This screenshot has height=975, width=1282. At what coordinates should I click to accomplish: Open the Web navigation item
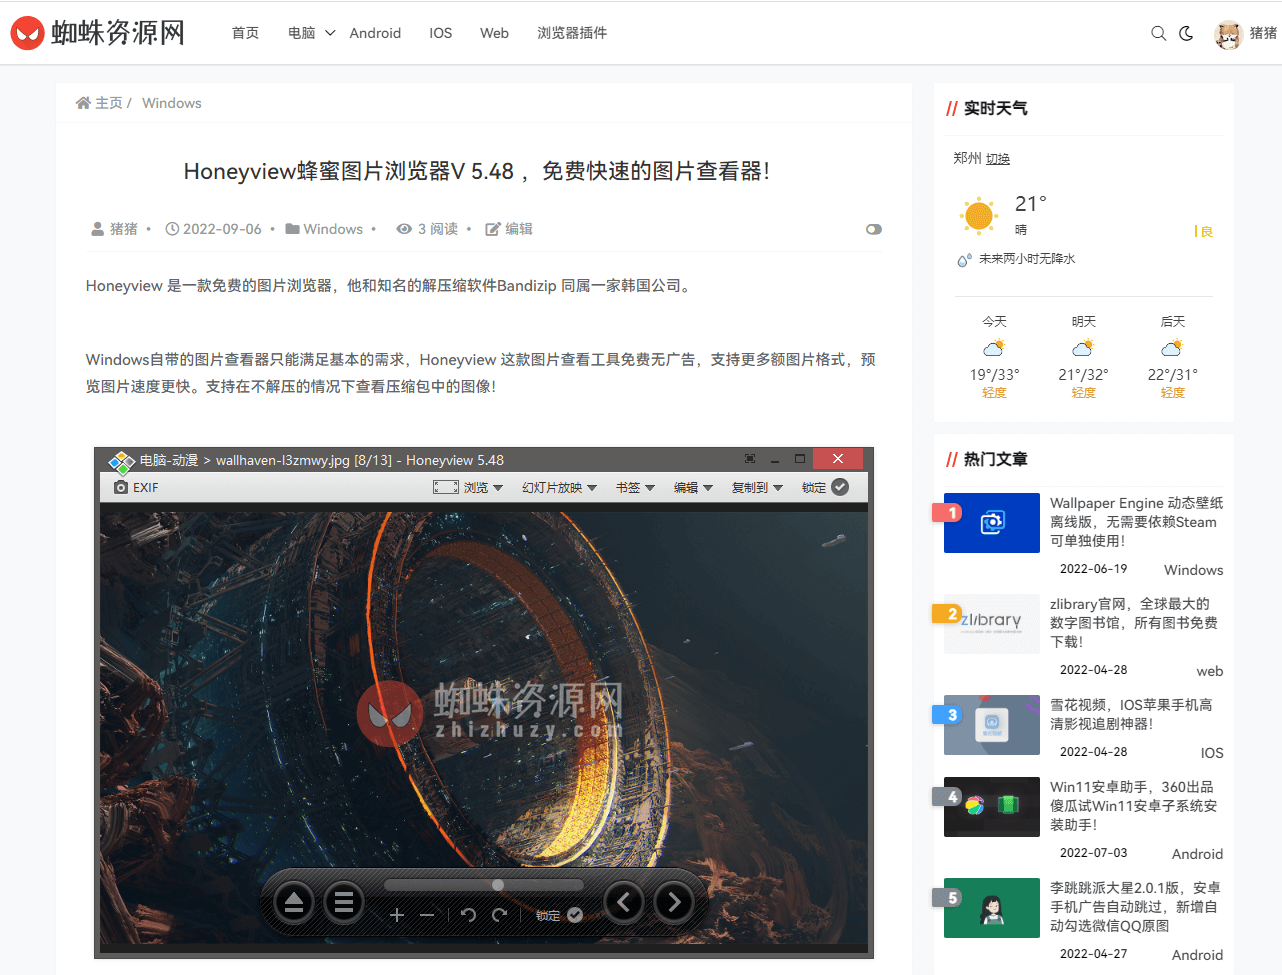pos(494,33)
